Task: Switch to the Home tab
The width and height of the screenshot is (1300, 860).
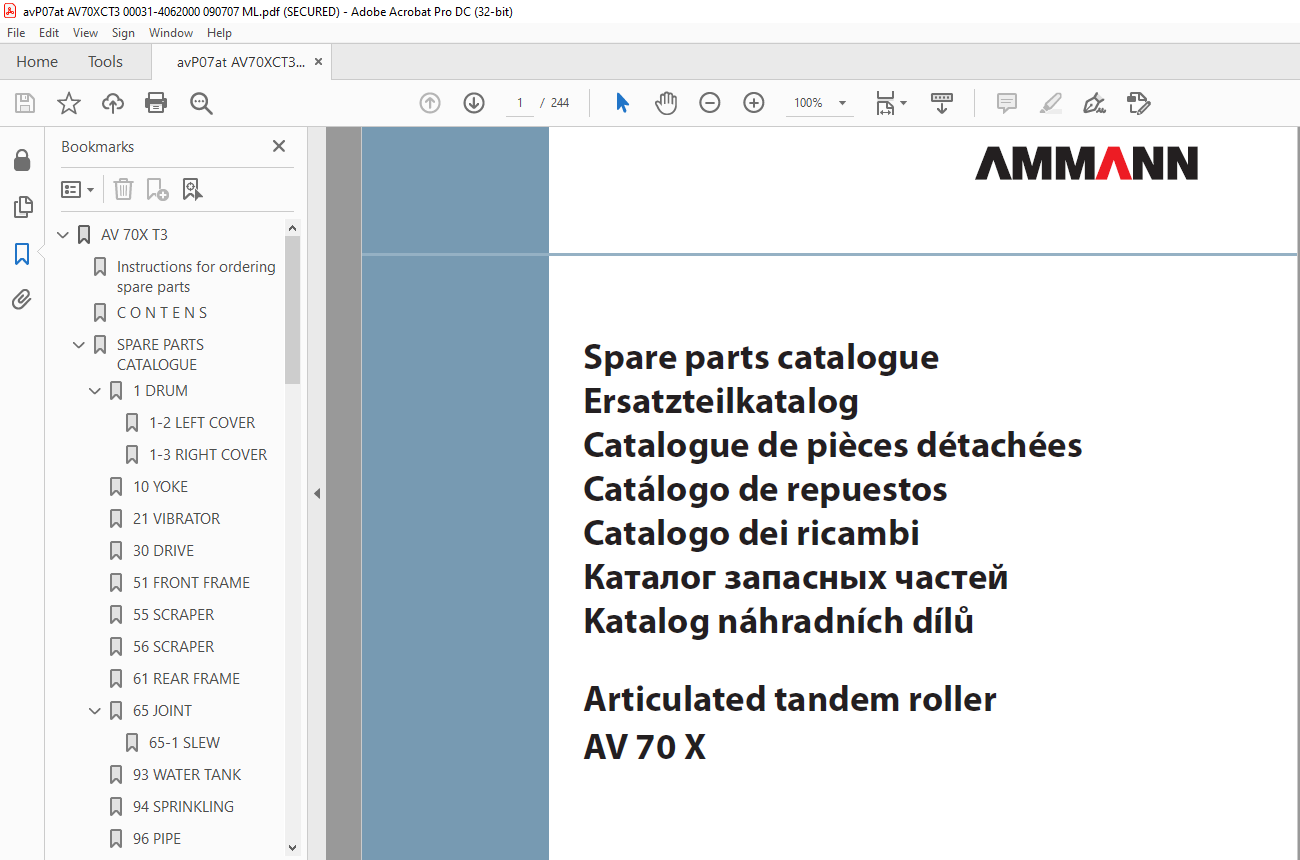Action: (37, 62)
